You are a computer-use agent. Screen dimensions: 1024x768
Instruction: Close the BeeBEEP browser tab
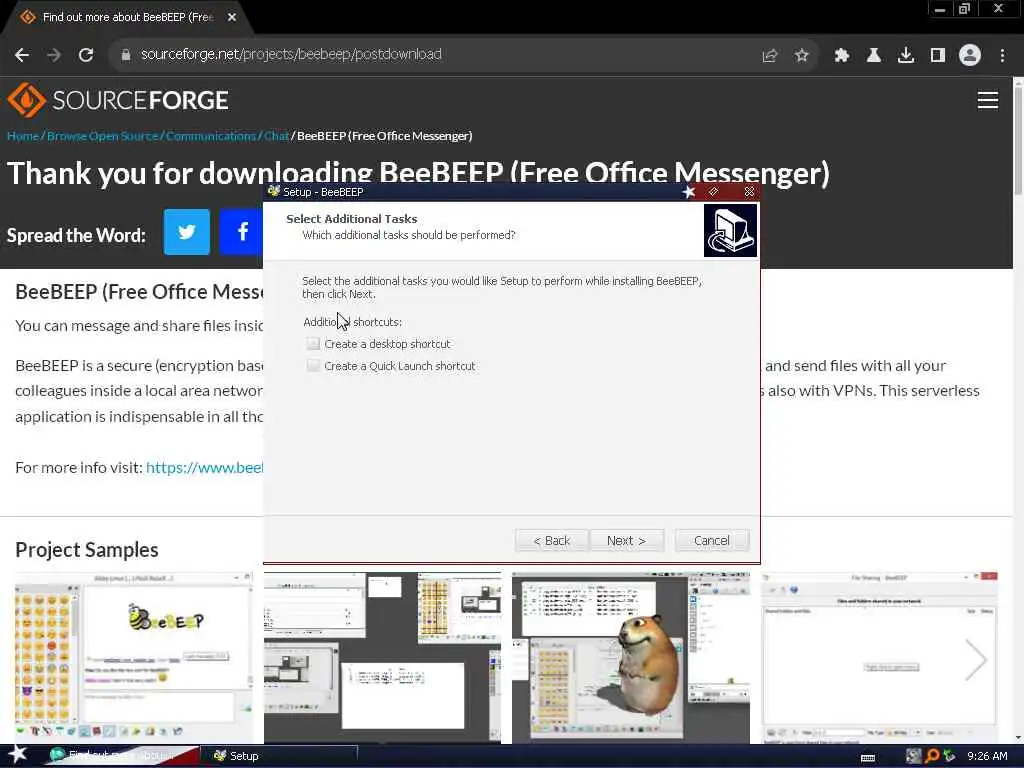point(232,18)
